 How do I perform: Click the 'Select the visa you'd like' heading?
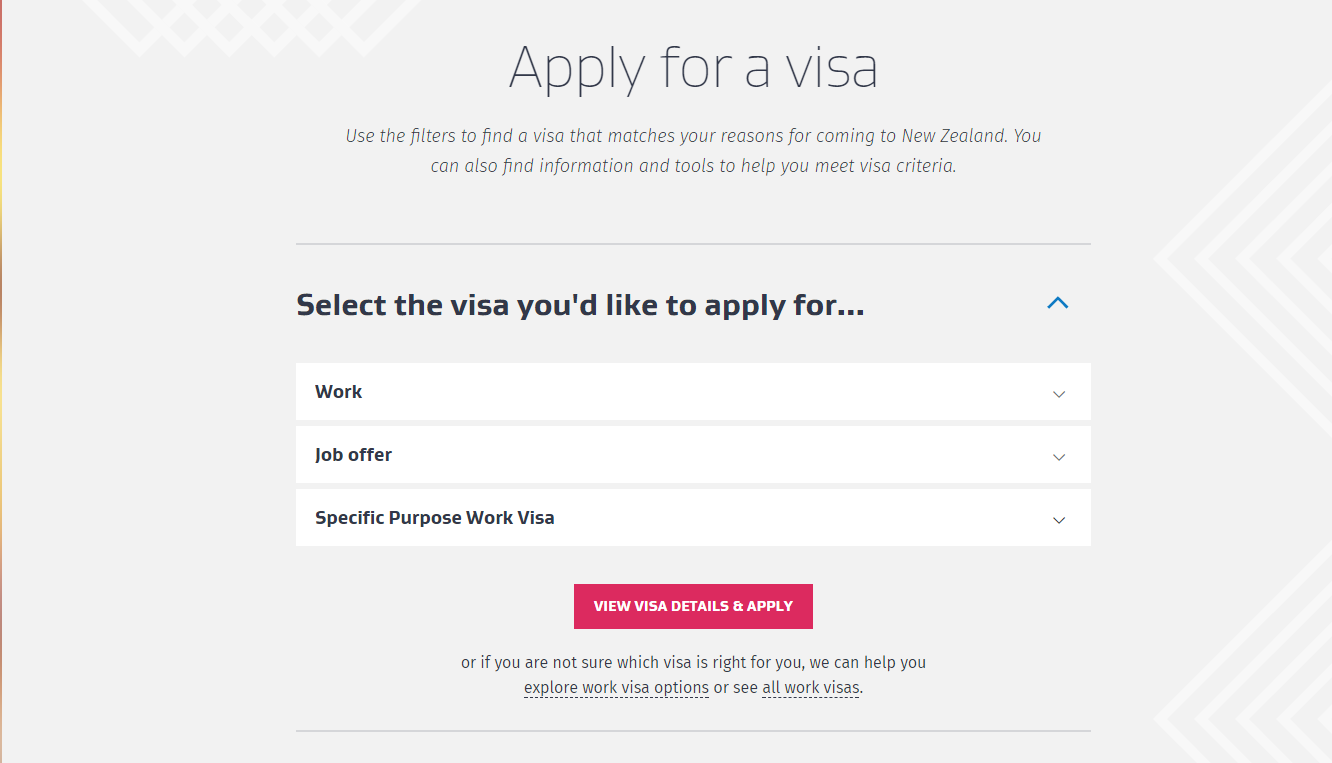point(580,305)
